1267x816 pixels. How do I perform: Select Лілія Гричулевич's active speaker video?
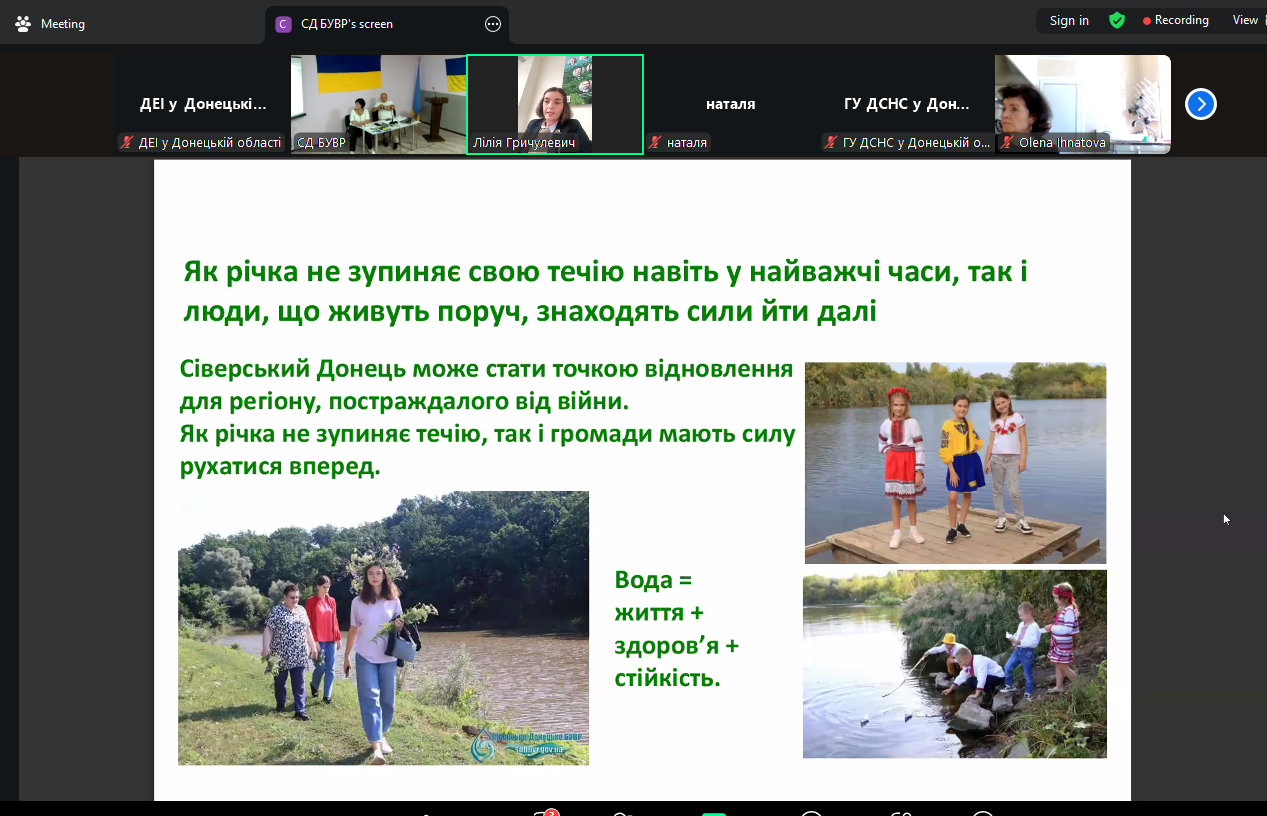555,98
